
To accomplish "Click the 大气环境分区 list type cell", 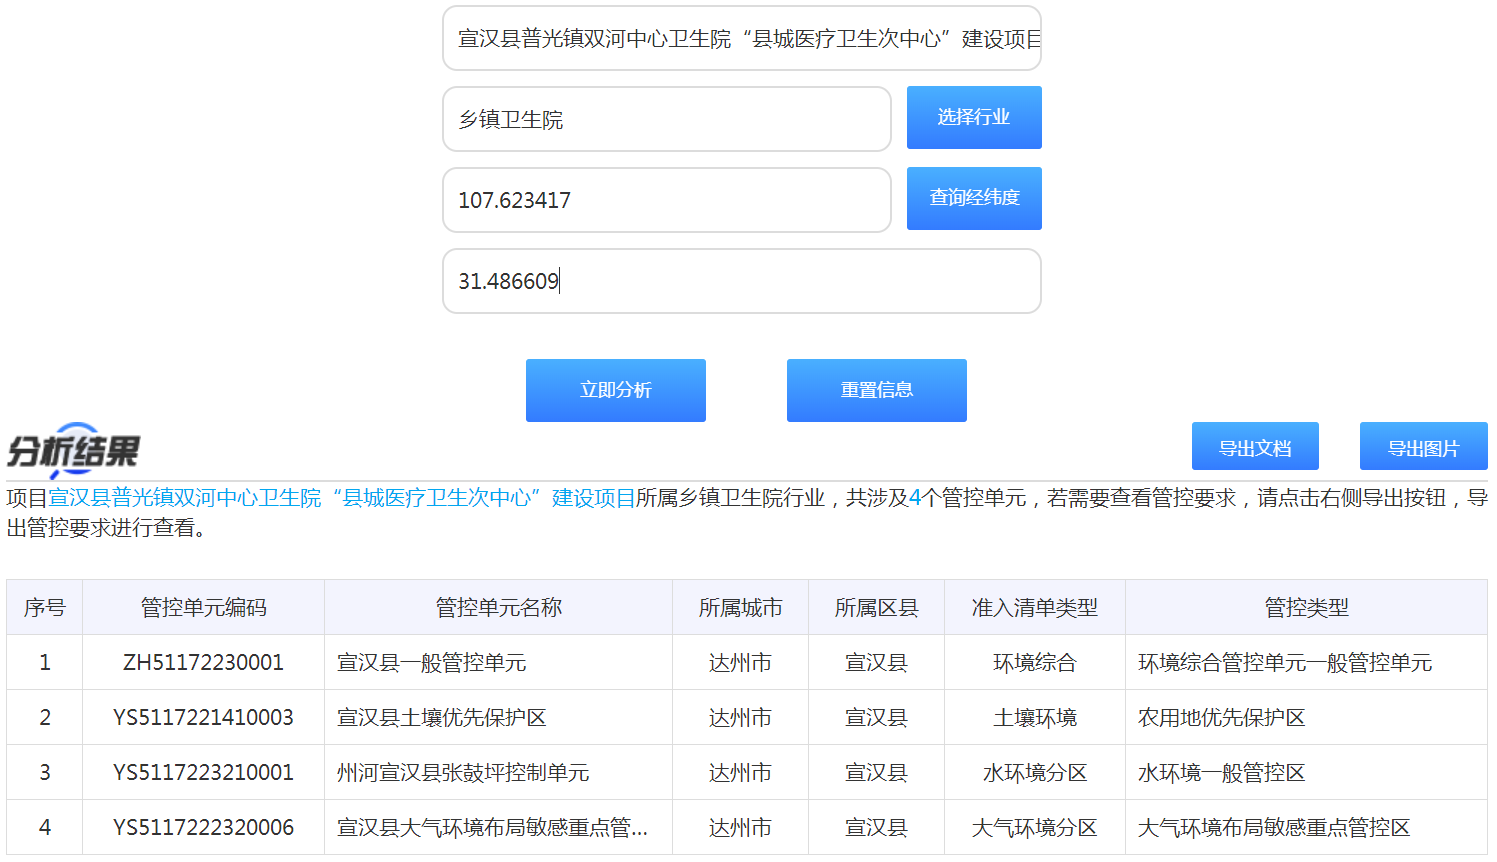I will pyautogui.click(x=1035, y=827).
